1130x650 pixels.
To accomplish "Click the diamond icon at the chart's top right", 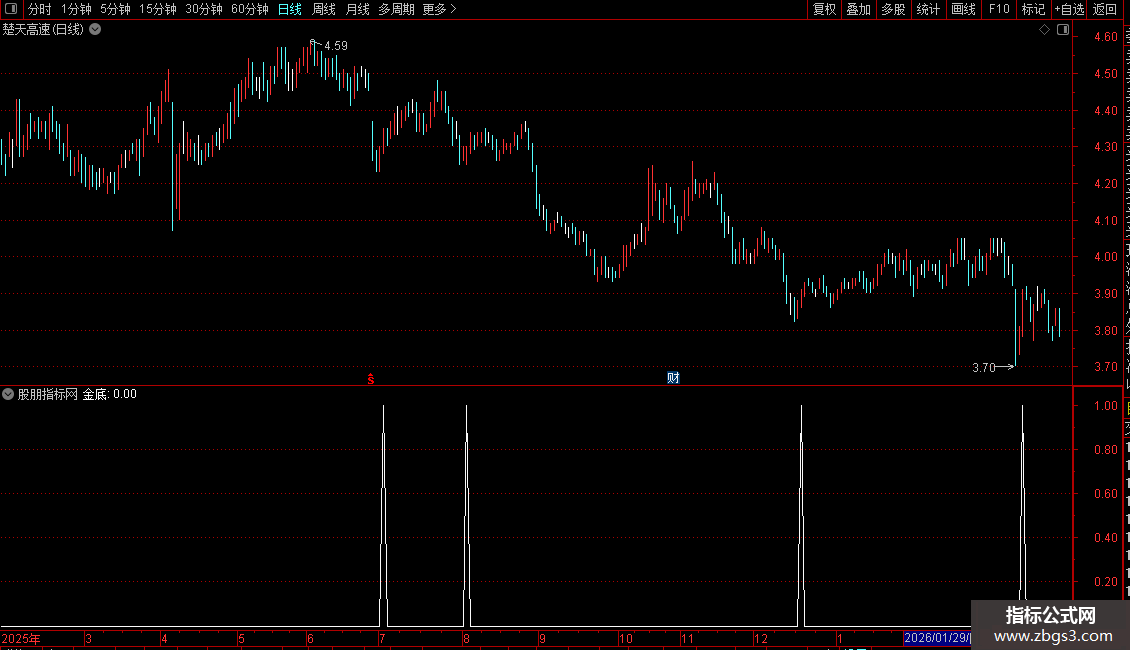I will [x=1044, y=30].
